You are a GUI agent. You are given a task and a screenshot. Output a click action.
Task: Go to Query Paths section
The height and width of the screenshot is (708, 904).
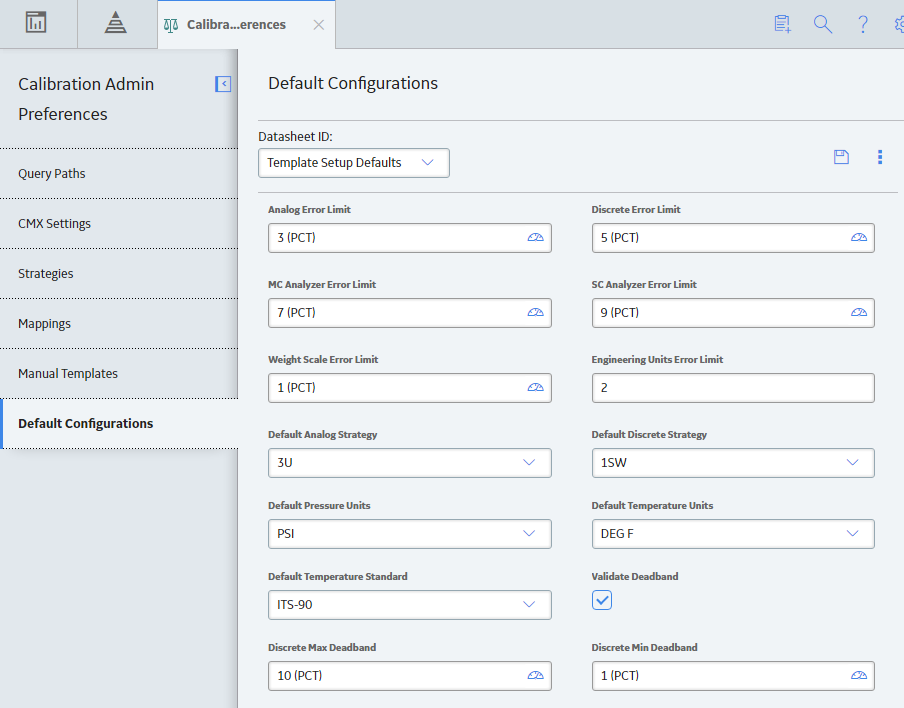coord(119,174)
